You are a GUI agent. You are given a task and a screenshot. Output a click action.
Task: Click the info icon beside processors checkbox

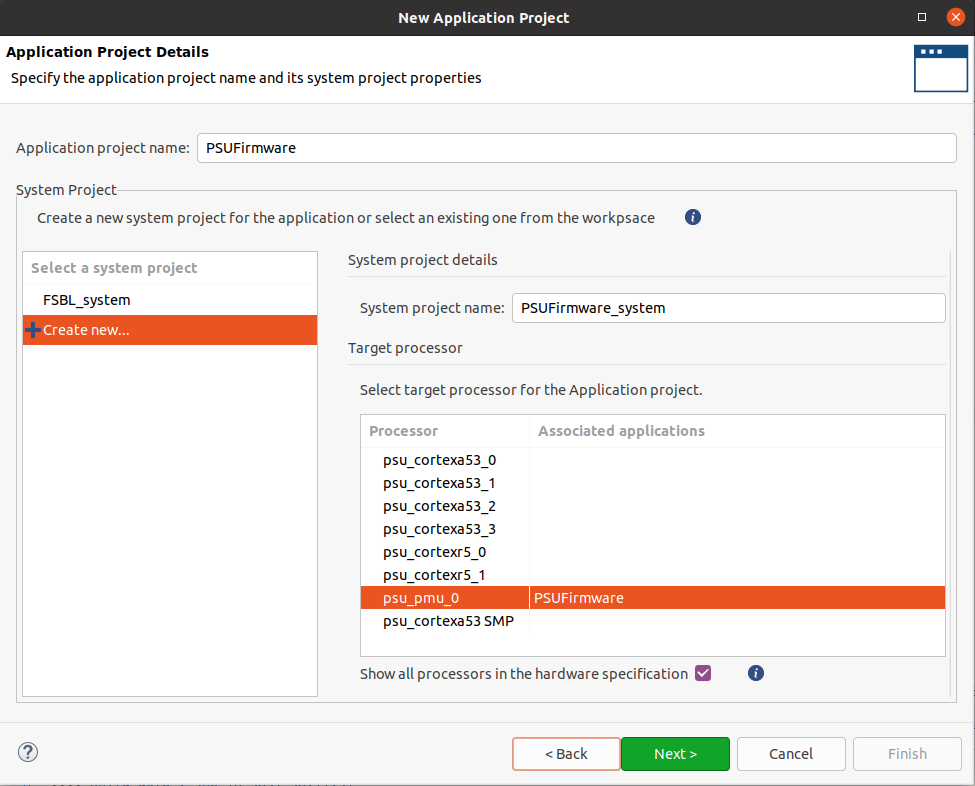point(755,673)
